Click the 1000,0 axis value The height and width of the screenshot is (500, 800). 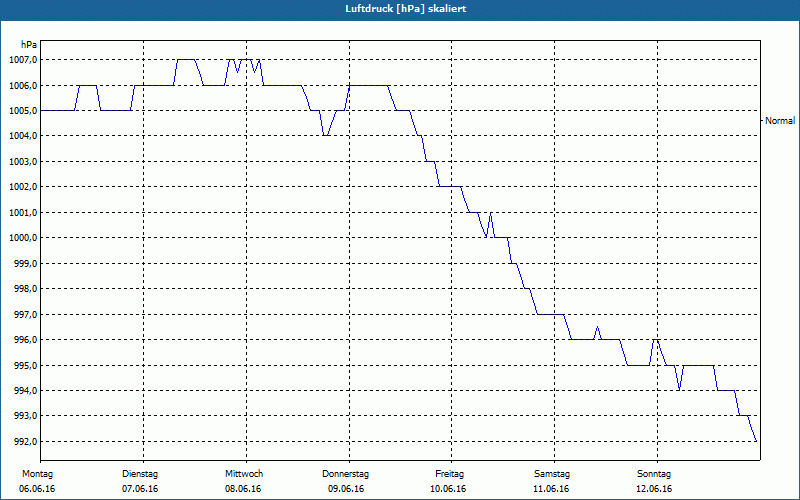23,238
